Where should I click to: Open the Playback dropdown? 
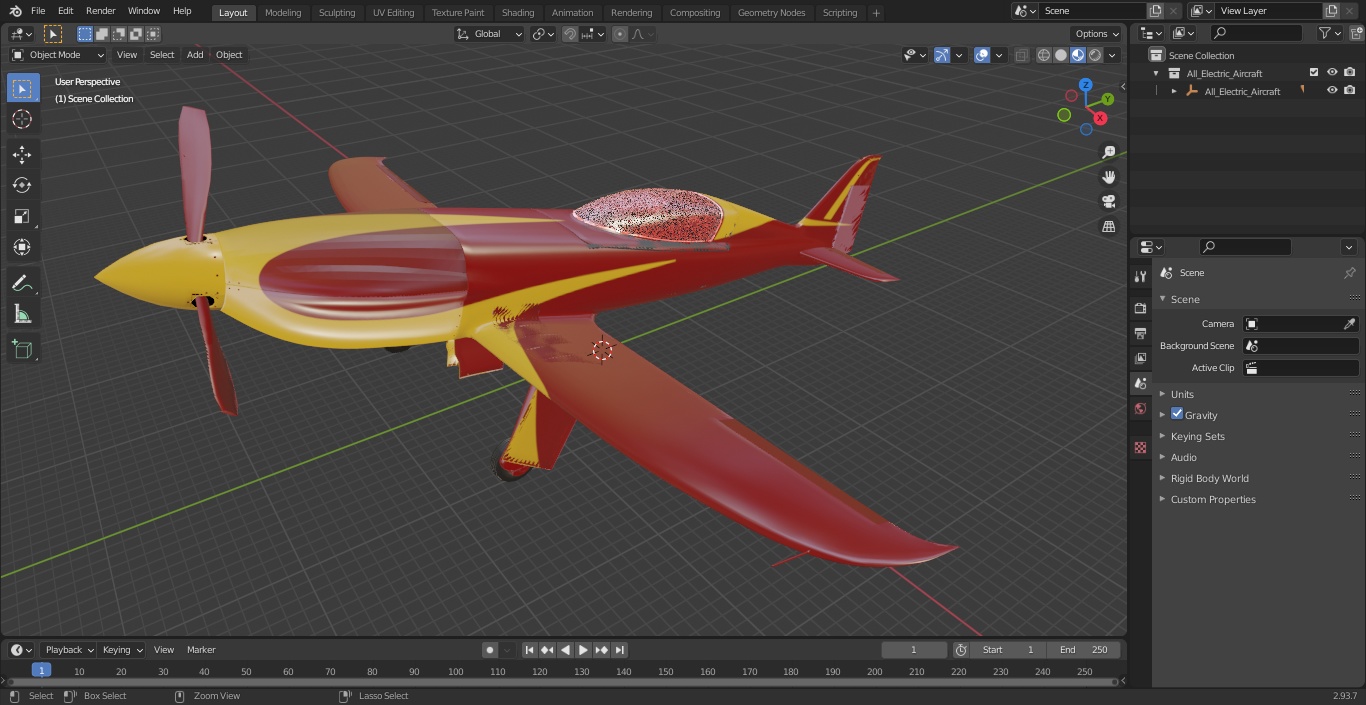coord(69,650)
